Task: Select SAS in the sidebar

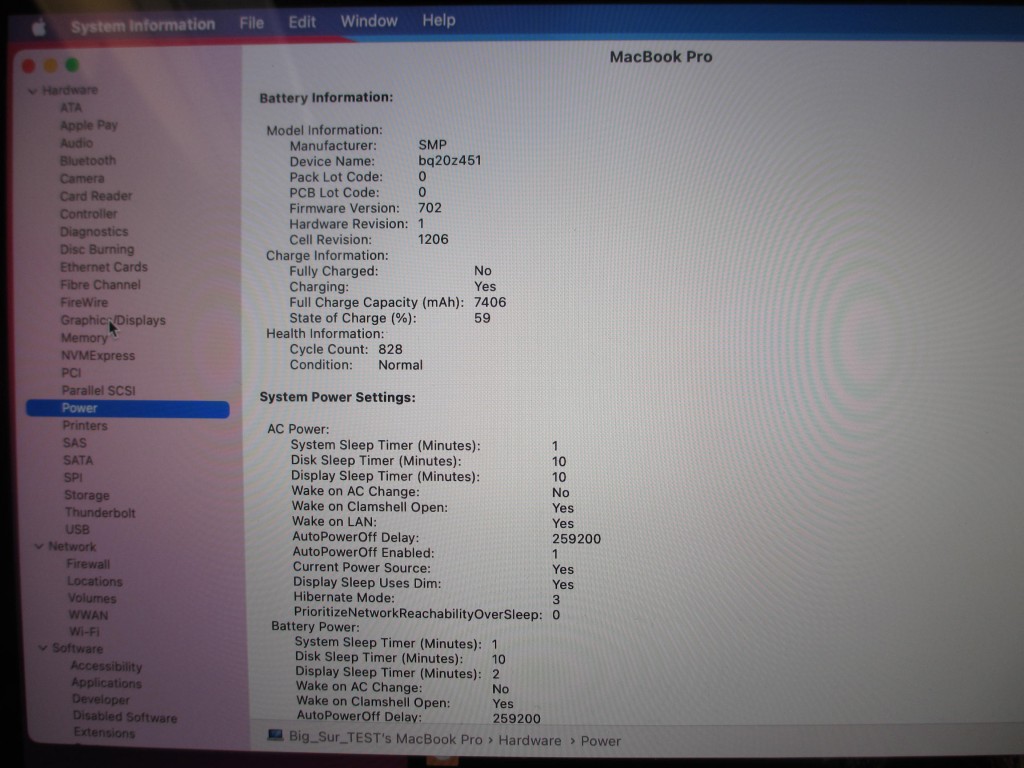Action: [74, 443]
